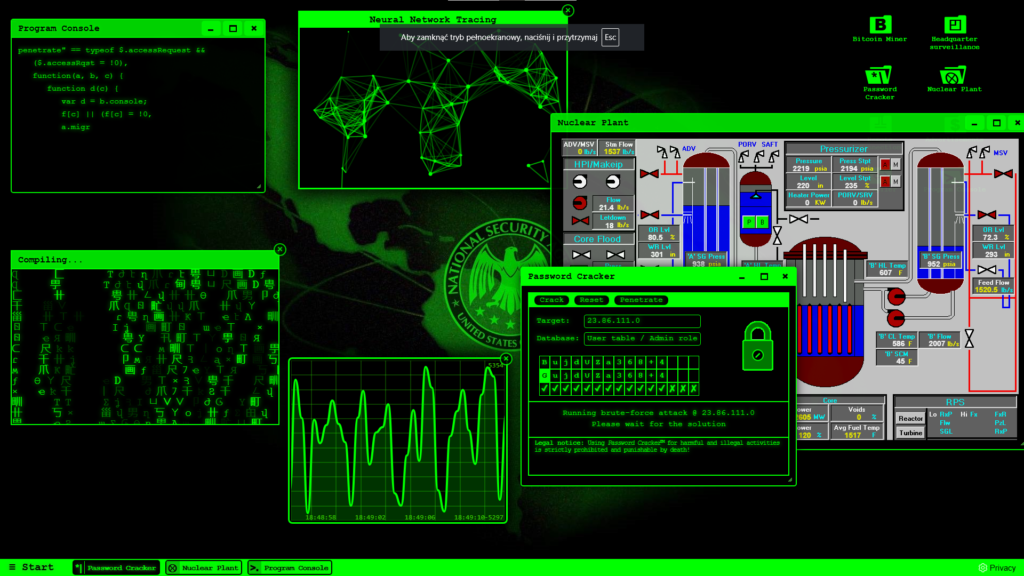The width and height of the screenshot is (1024, 576).
Task: Click the Penetrate button
Action: 640,300
